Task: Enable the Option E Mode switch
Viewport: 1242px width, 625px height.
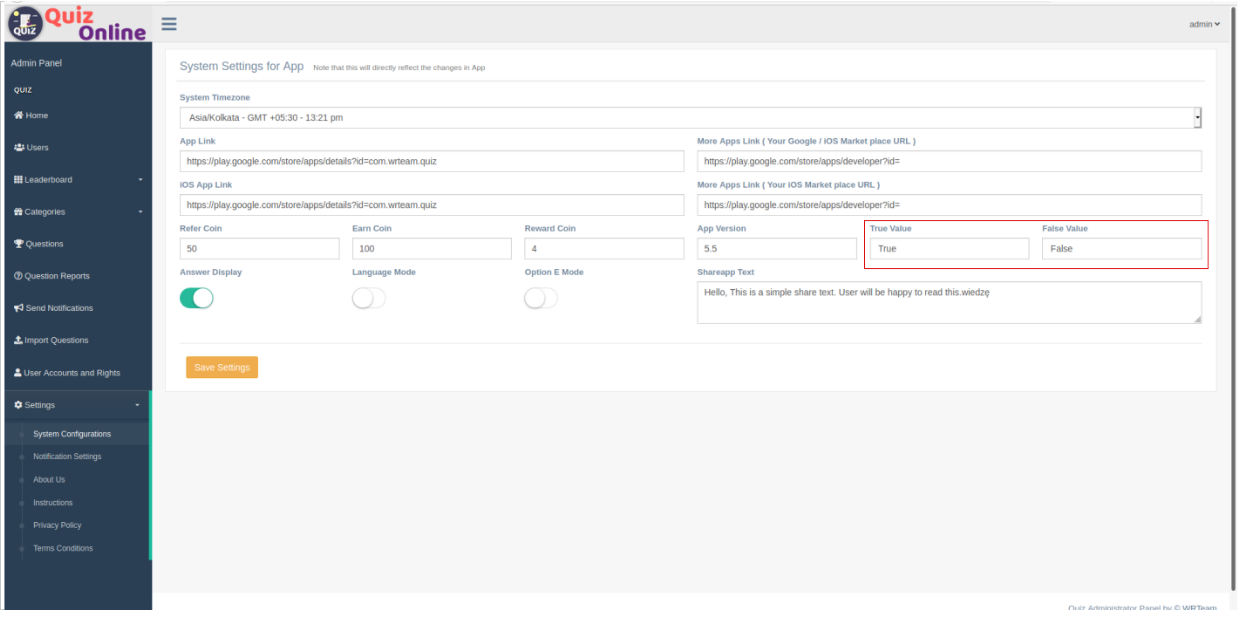Action: (x=541, y=298)
